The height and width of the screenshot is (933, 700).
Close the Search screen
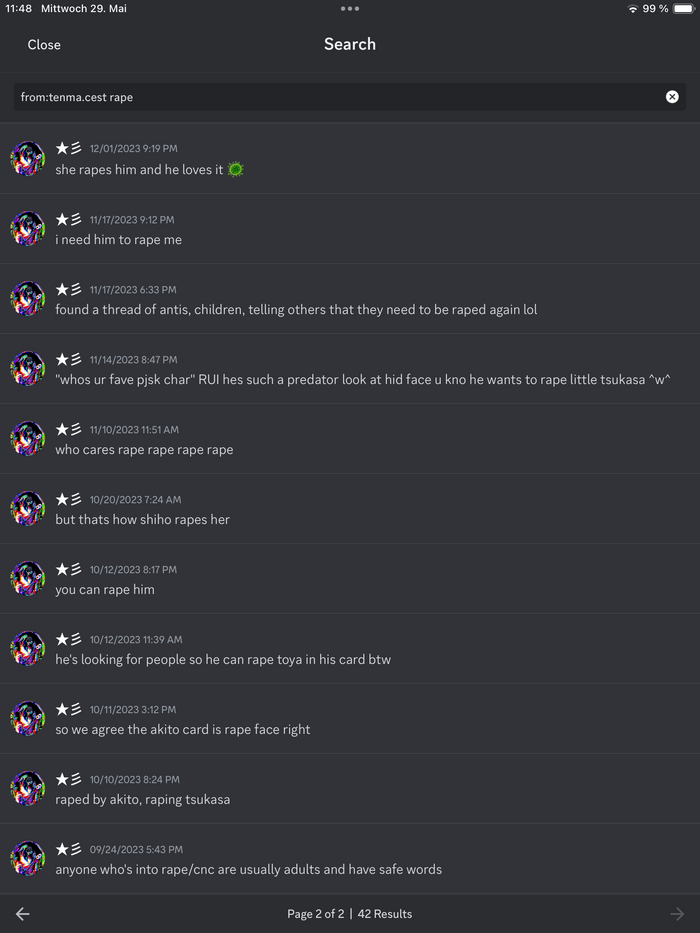[44, 45]
